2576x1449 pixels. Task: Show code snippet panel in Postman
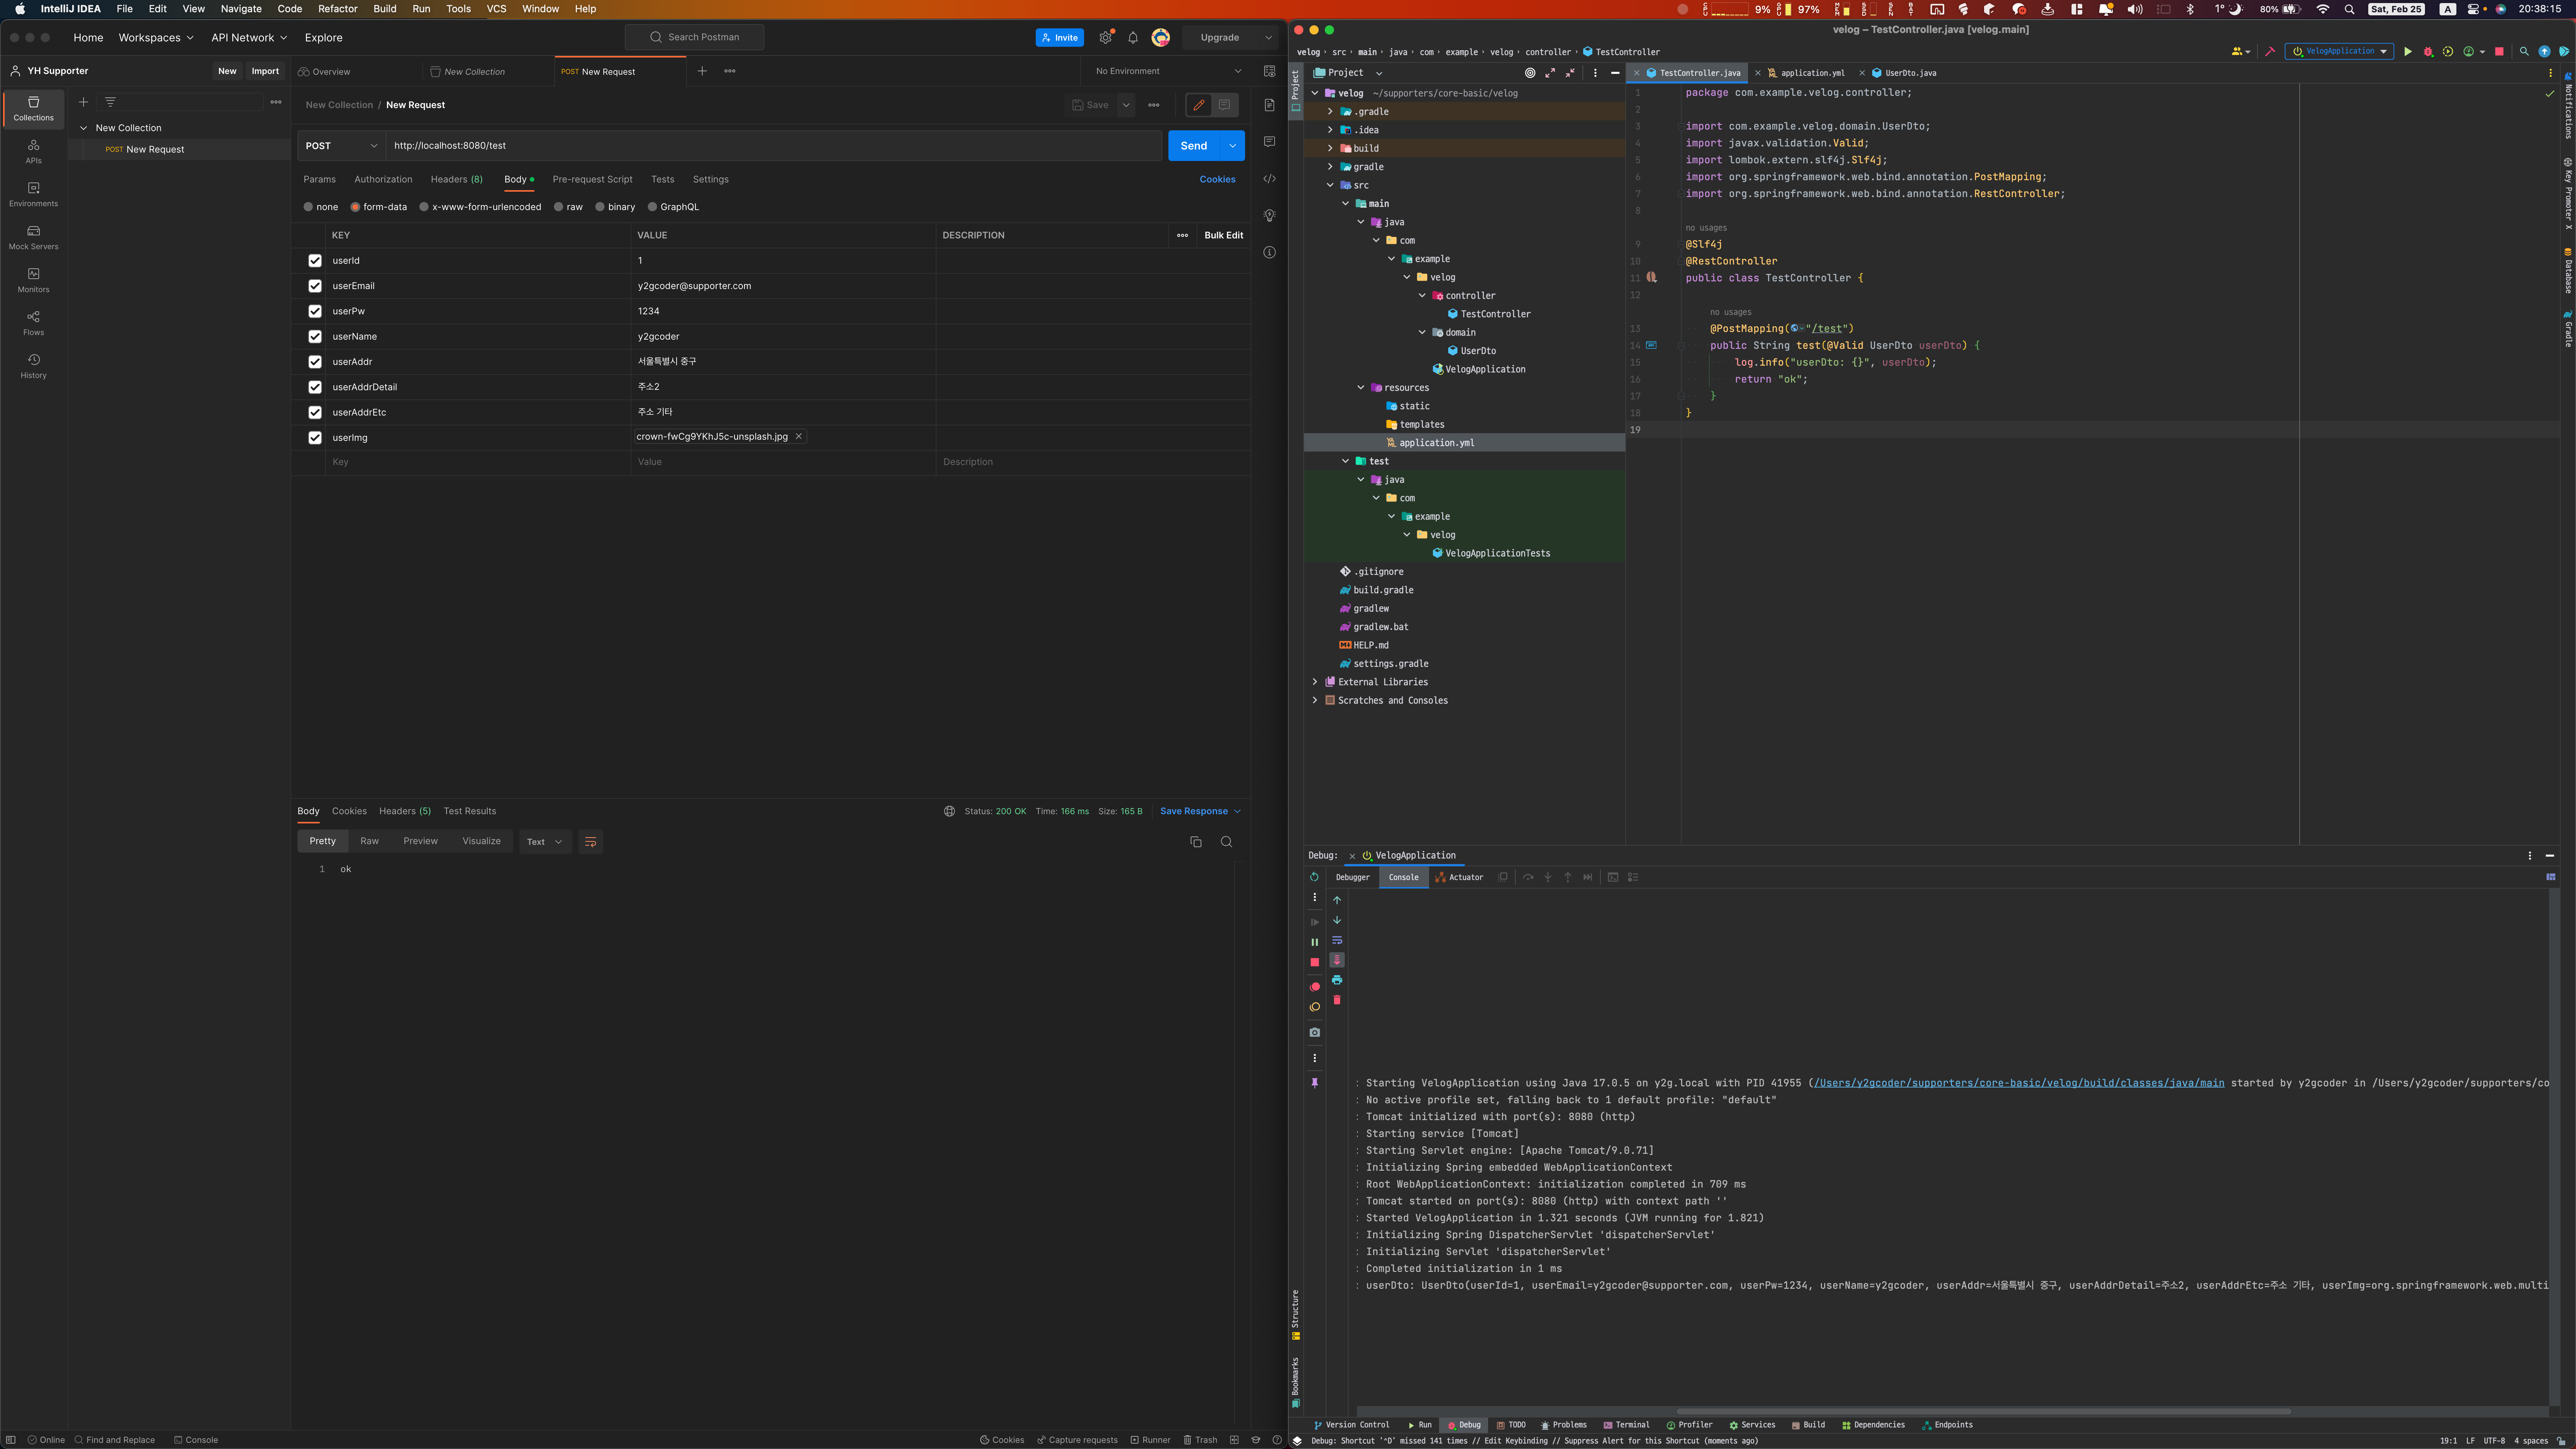(1269, 179)
